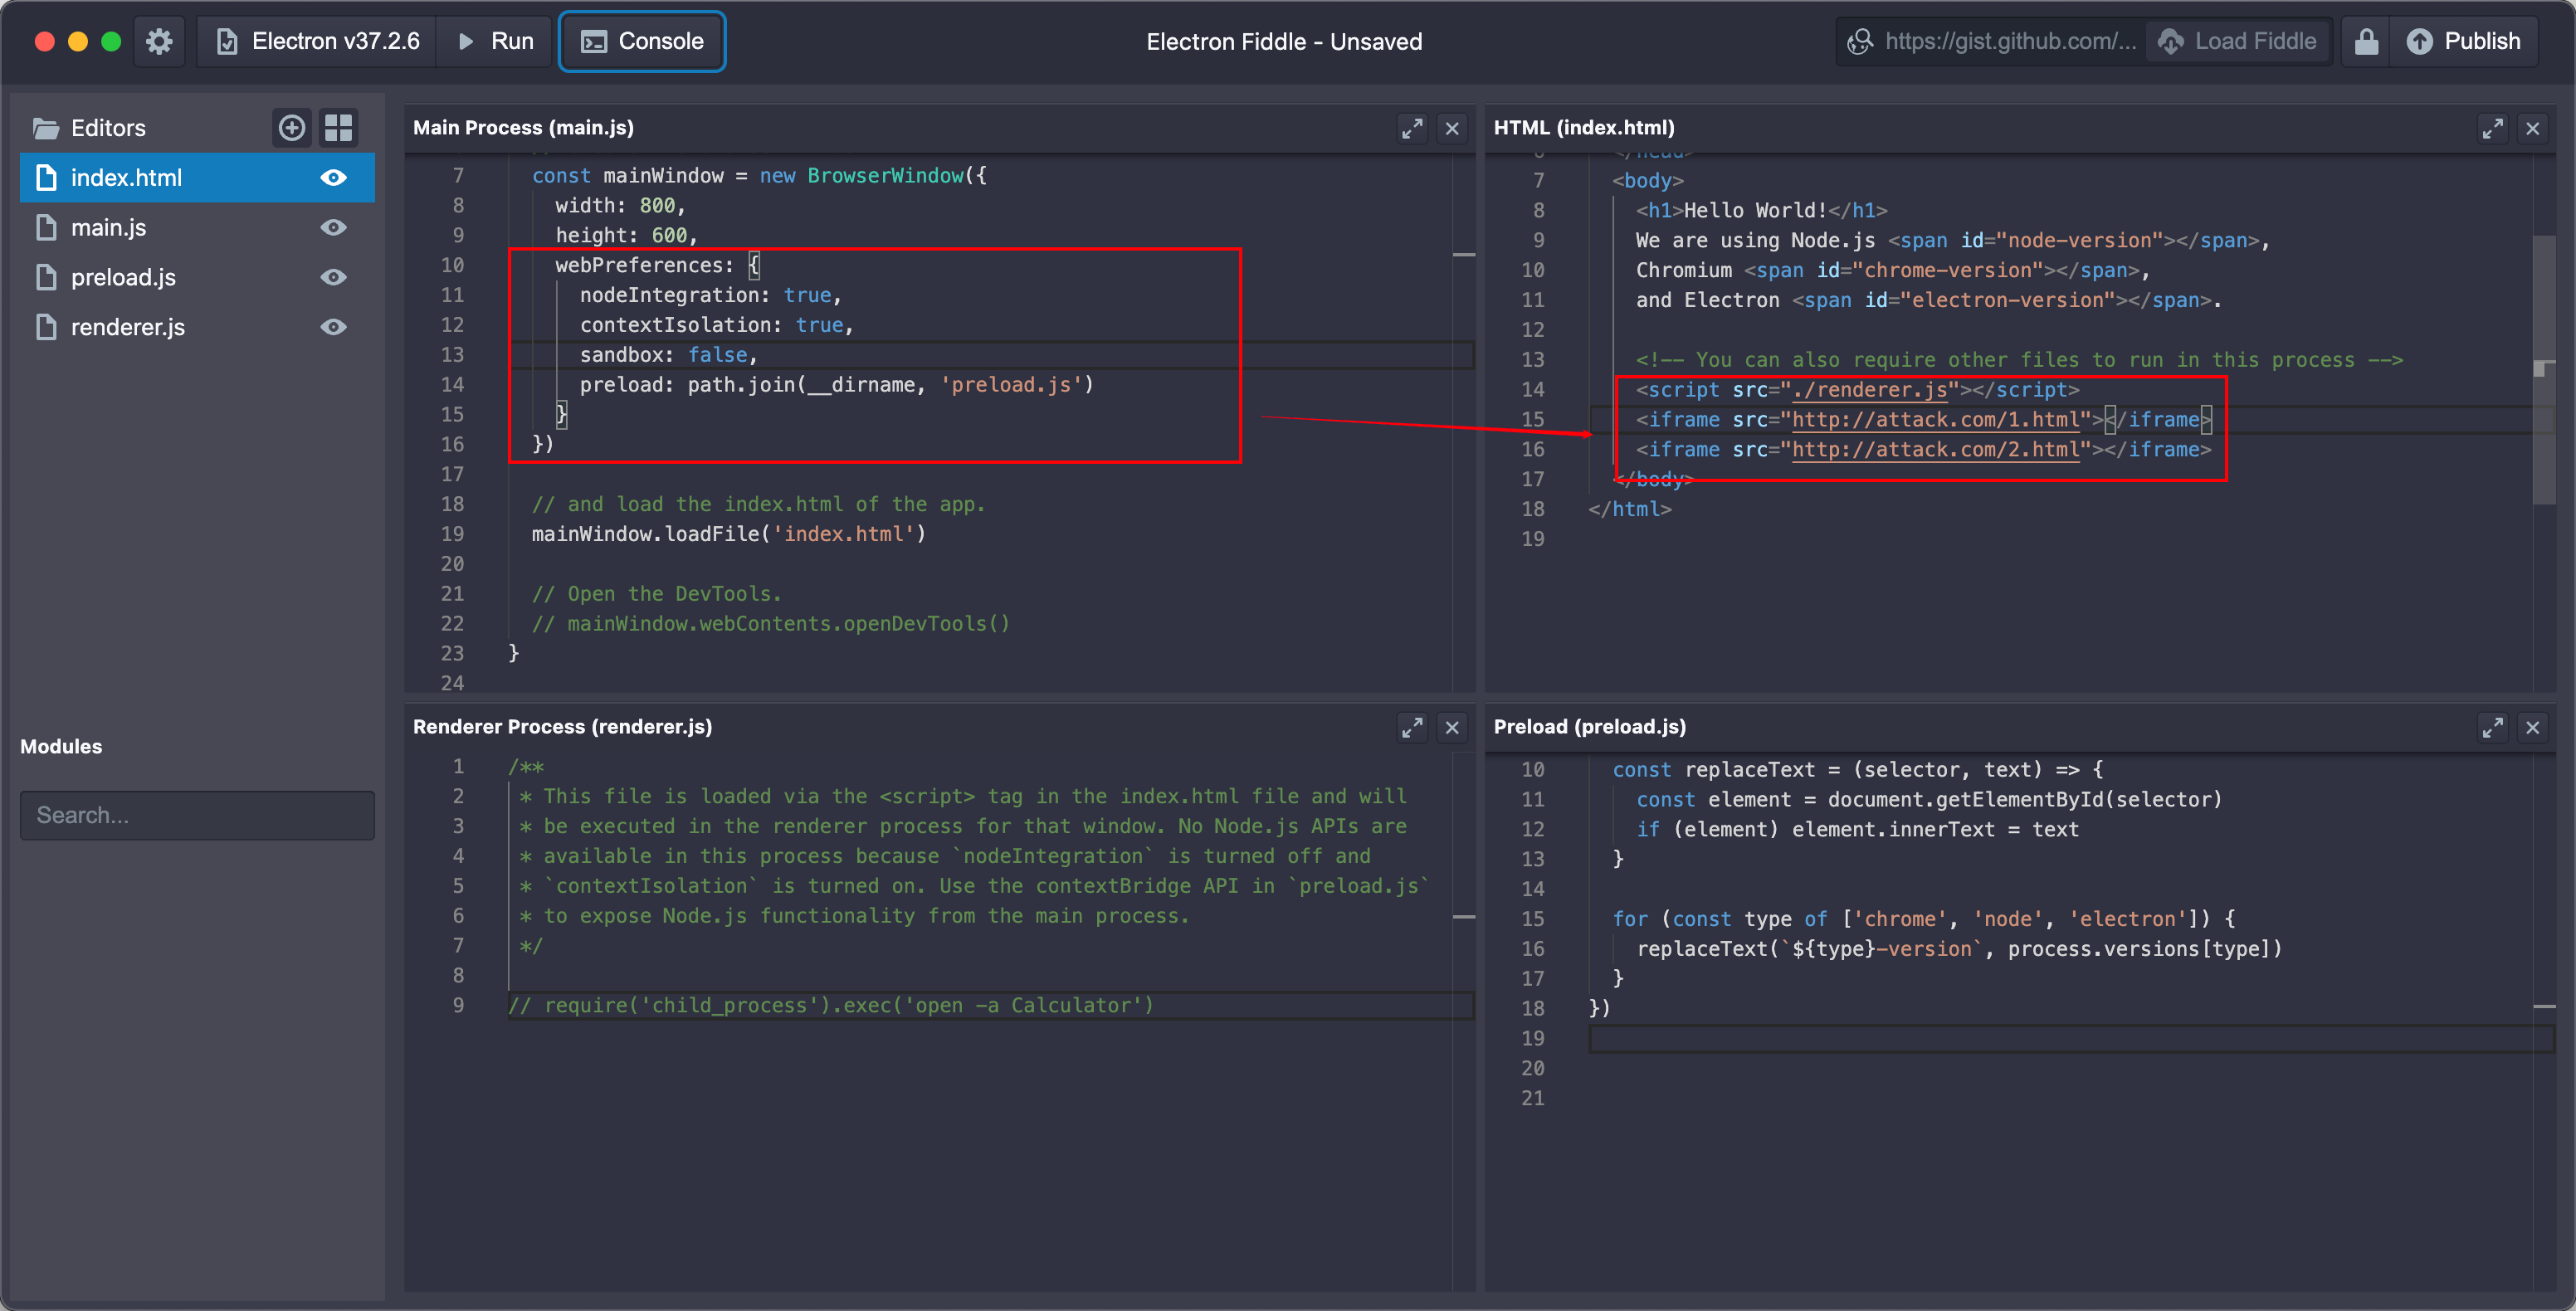The height and width of the screenshot is (1311, 2576).
Task: Click the ./renderer.js script src link
Action: (1870, 390)
